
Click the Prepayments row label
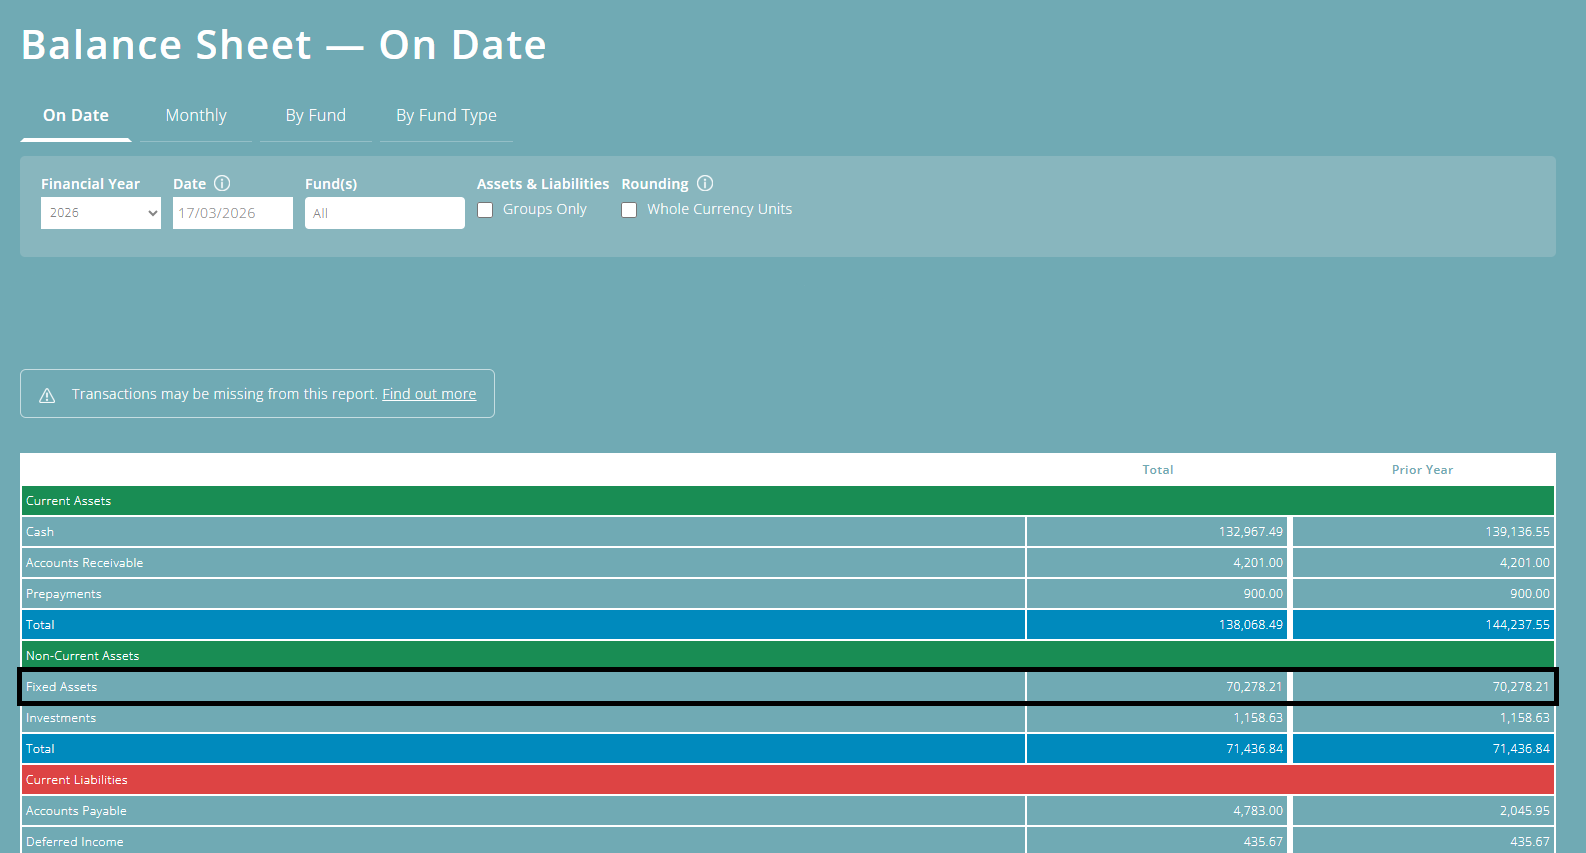click(64, 594)
